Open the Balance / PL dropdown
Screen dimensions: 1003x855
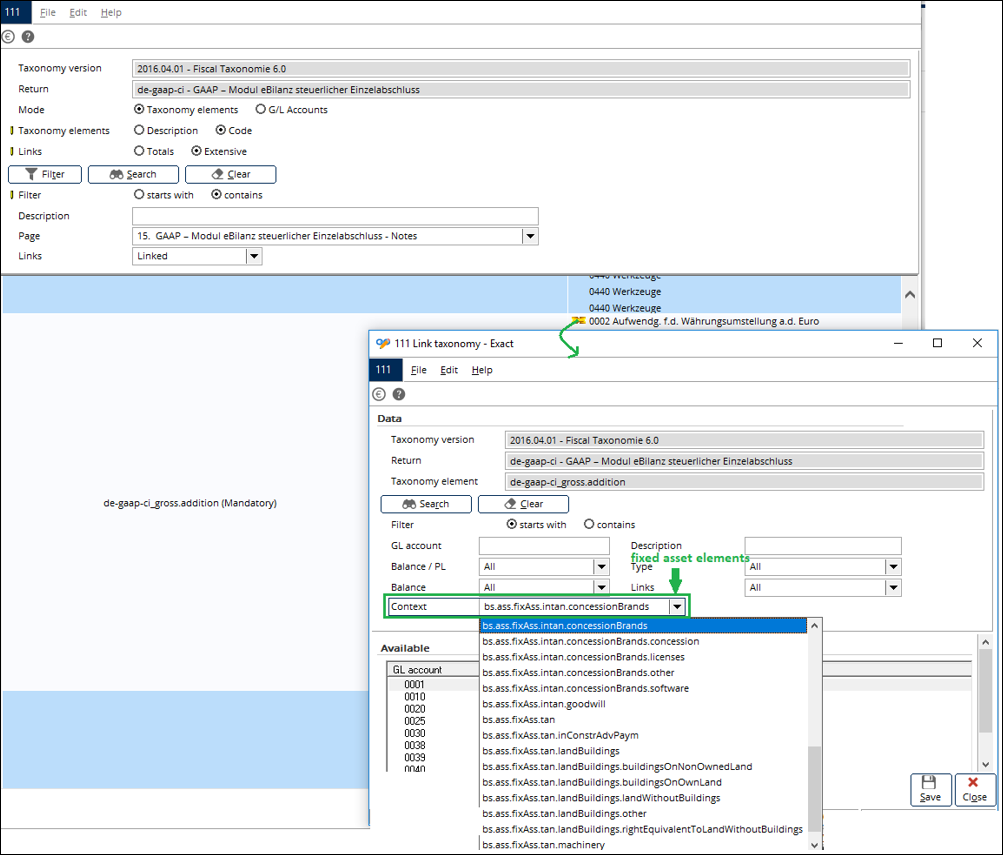[x=601, y=567]
